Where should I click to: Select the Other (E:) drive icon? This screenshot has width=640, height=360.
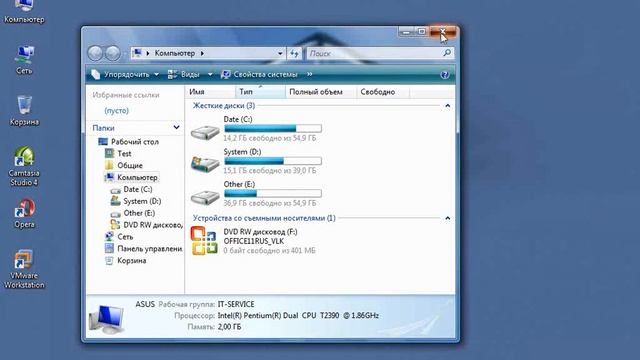point(205,197)
